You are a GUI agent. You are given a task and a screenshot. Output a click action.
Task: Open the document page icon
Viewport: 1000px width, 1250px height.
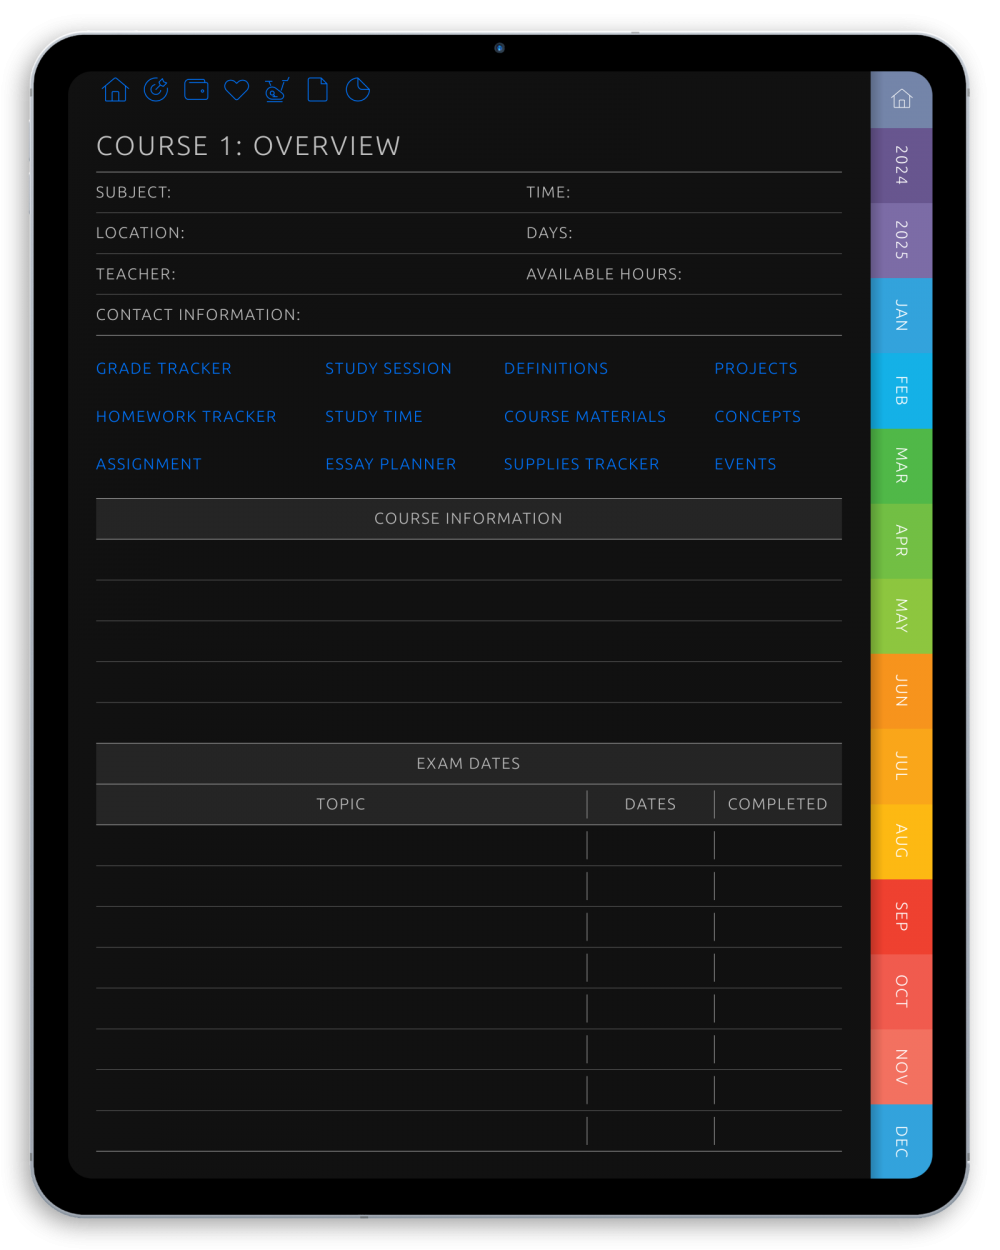coord(317,90)
